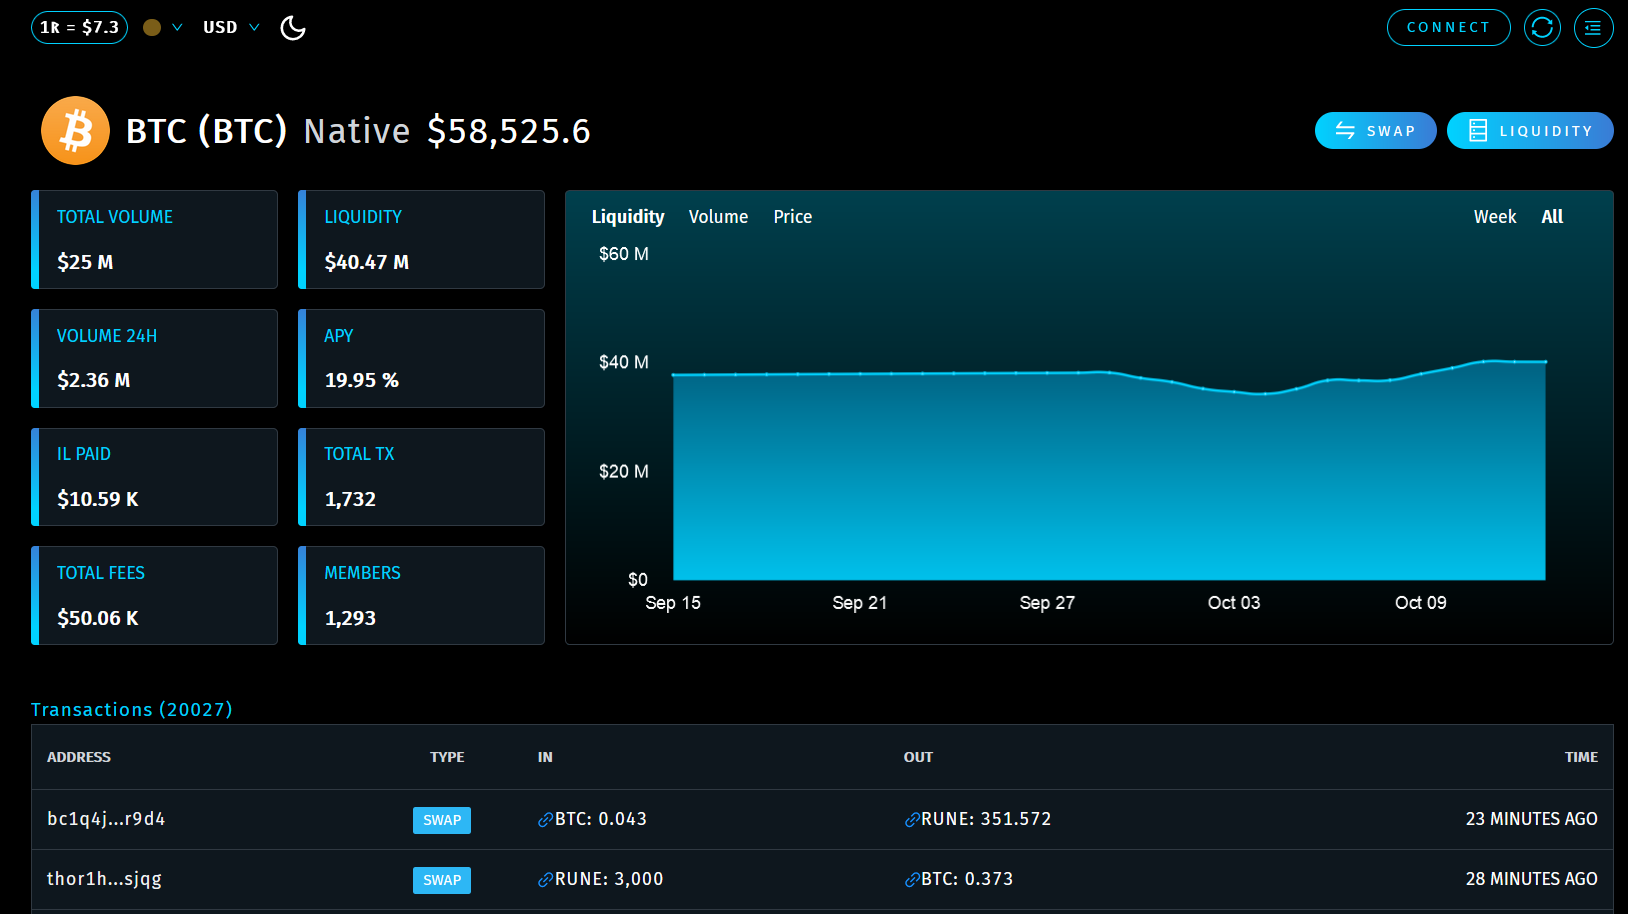Toggle dark mode with the moon icon
The height and width of the screenshot is (914, 1628).
(x=293, y=28)
